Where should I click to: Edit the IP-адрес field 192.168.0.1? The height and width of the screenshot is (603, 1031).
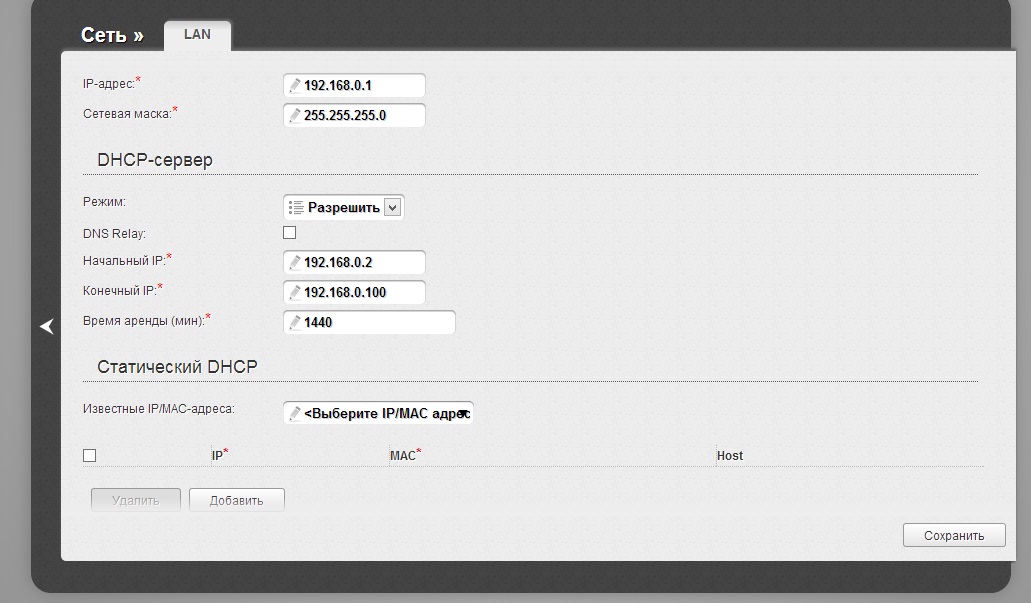[354, 85]
